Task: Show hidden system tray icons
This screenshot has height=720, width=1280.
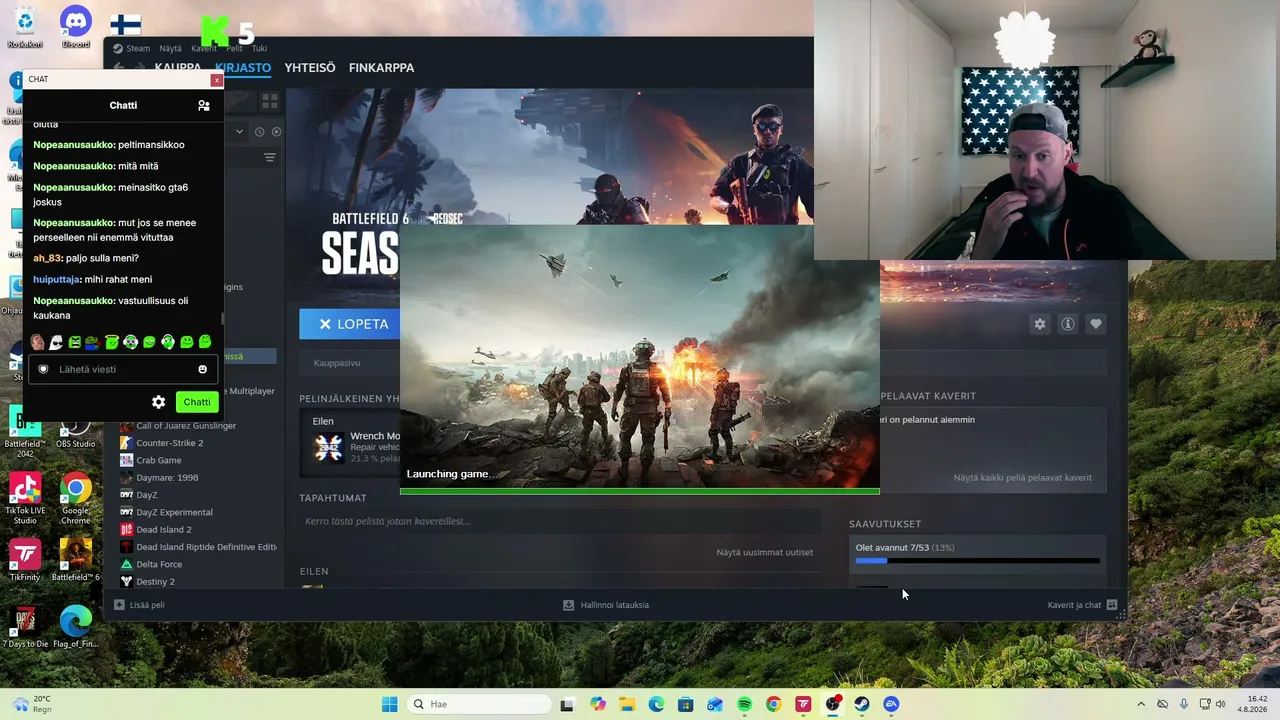Action: (x=1141, y=704)
